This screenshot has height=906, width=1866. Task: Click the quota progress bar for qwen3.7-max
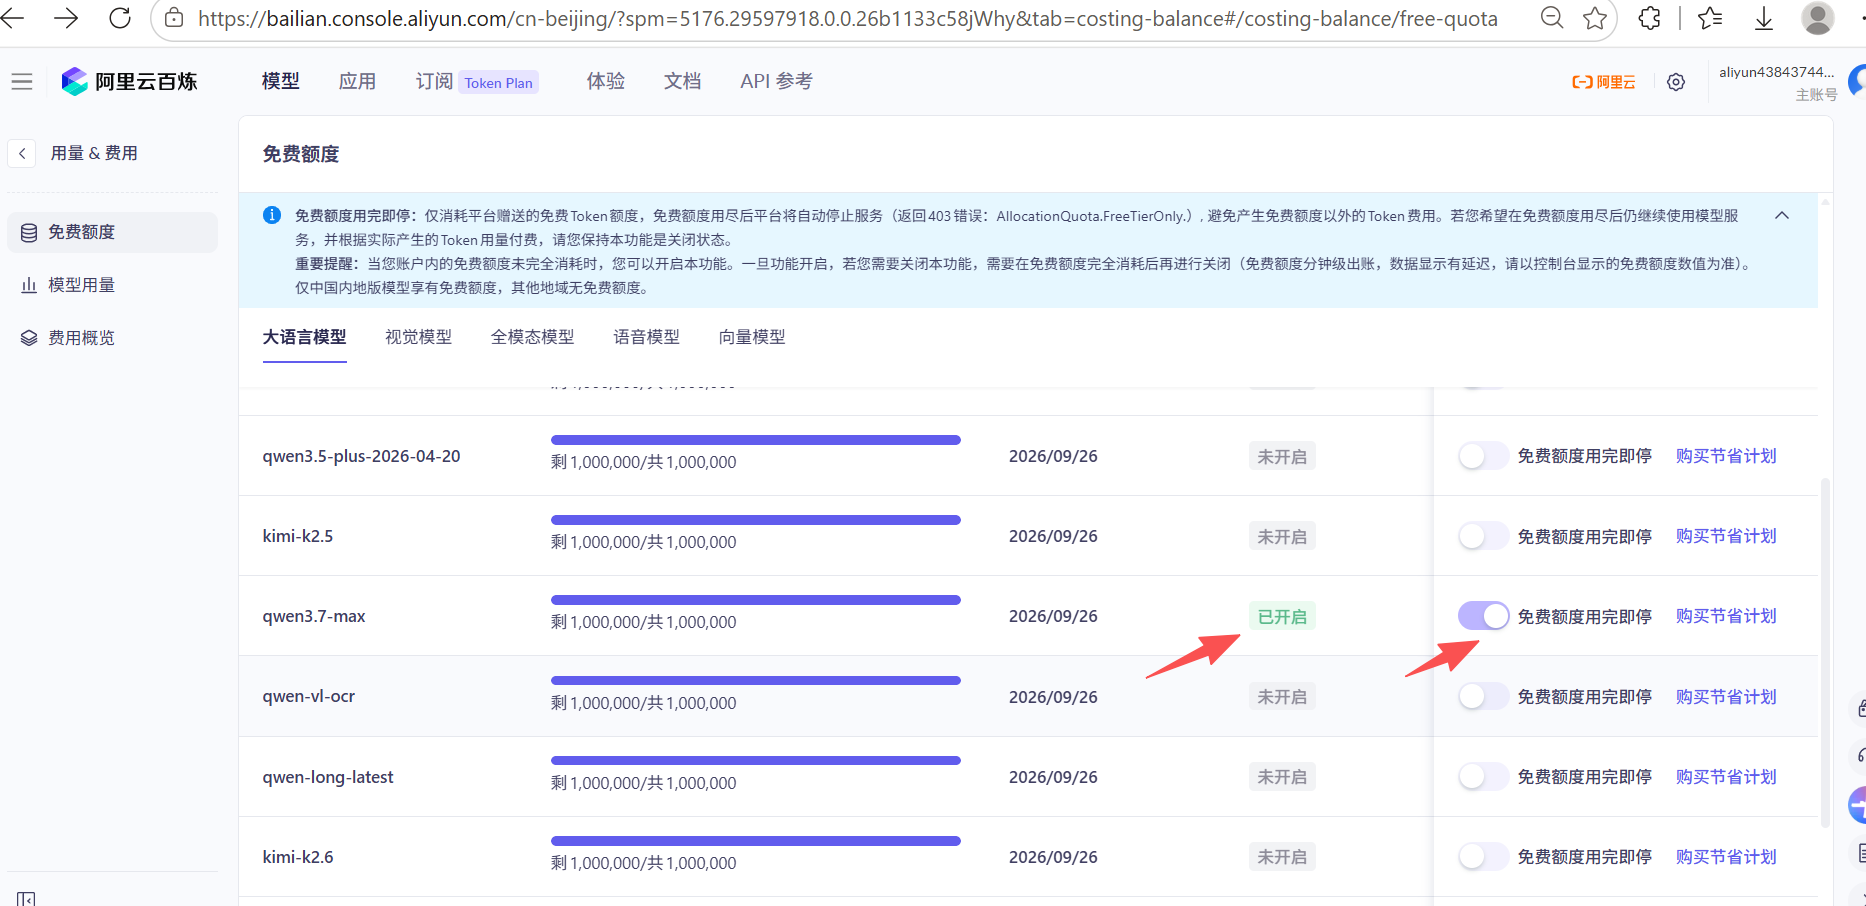[756, 600]
